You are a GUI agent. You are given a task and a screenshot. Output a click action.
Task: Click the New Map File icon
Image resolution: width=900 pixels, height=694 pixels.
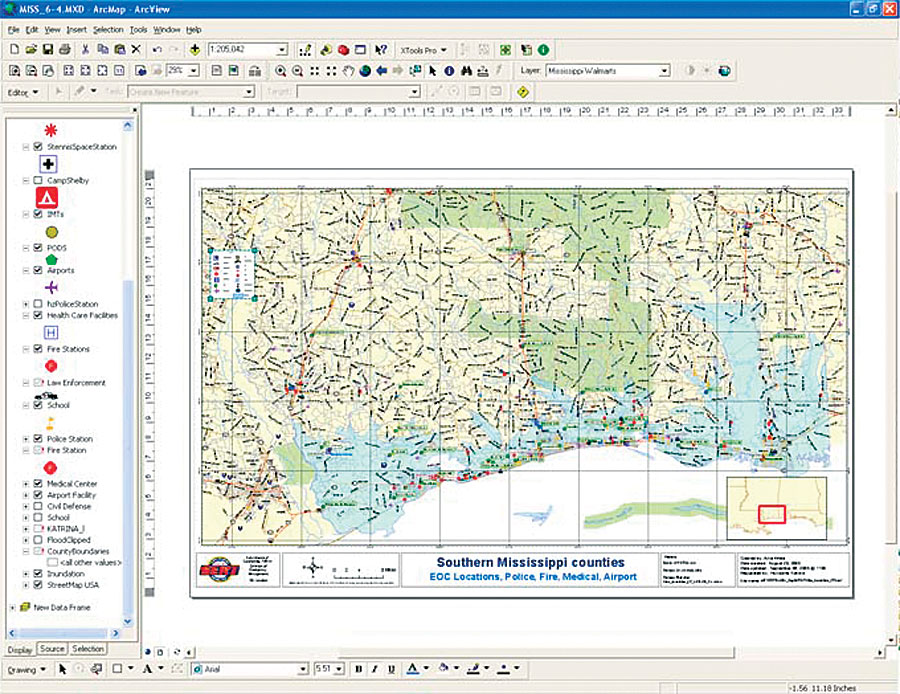[x=15, y=50]
